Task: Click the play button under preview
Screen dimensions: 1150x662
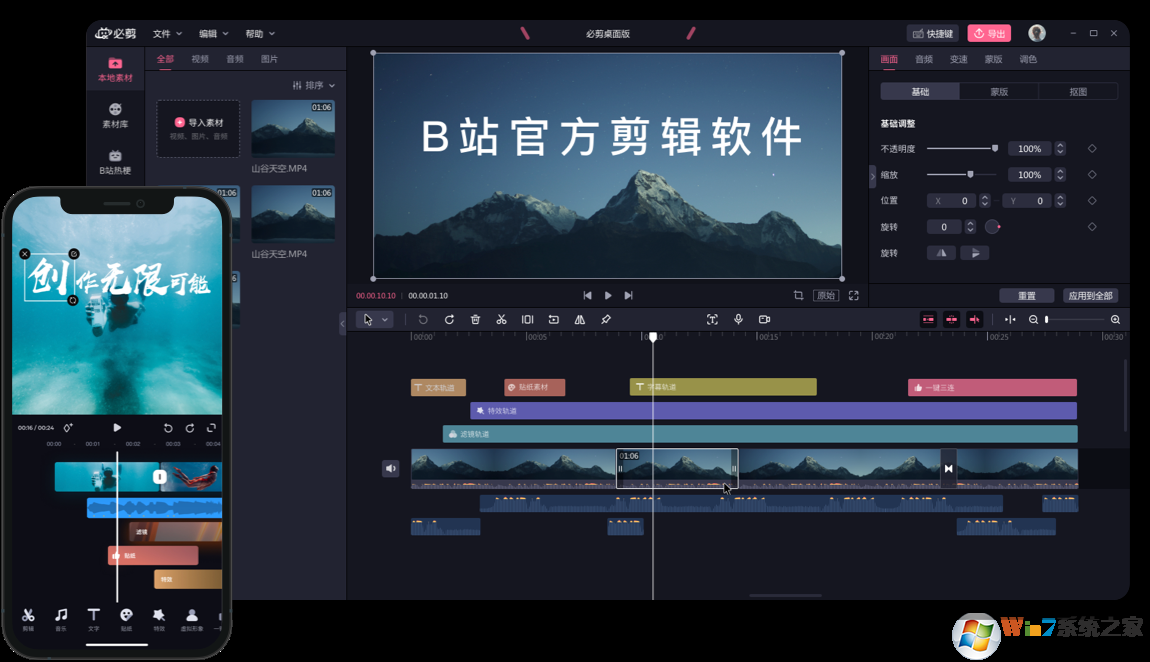Action: click(x=608, y=295)
